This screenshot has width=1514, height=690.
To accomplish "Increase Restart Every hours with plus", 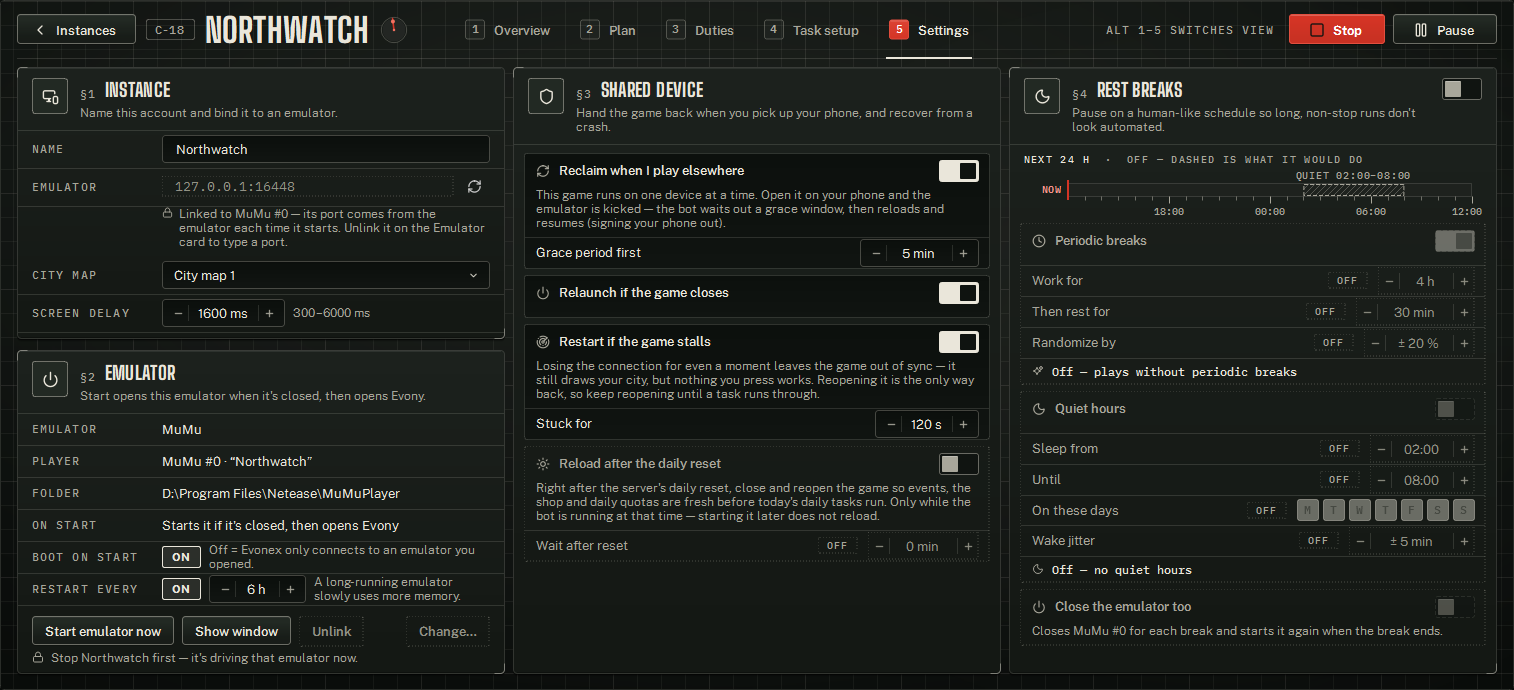I will [x=290, y=589].
